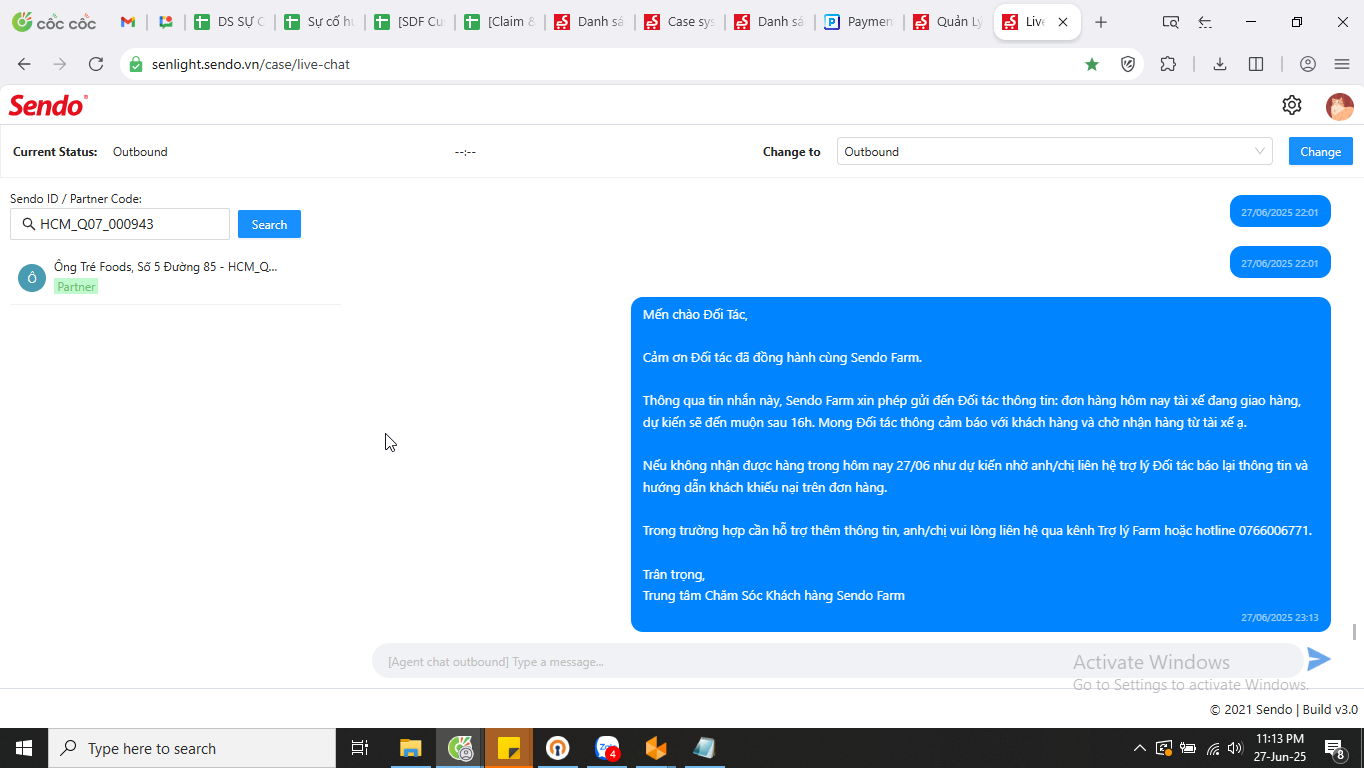This screenshot has width=1364, height=768.
Task: Send the chat message with the paper-plane icon
Action: pyautogui.click(x=1319, y=659)
